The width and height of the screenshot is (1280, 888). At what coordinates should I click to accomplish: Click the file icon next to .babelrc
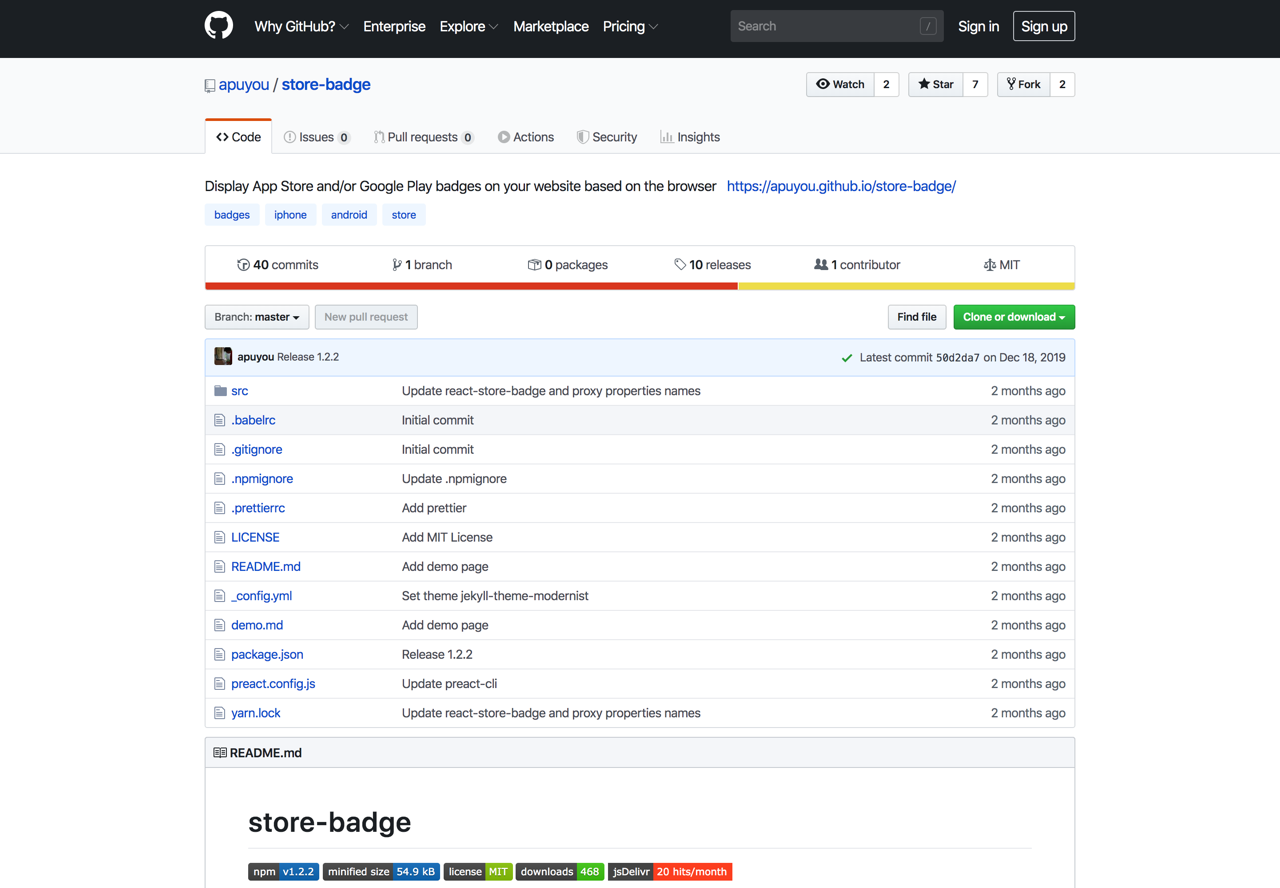219,420
